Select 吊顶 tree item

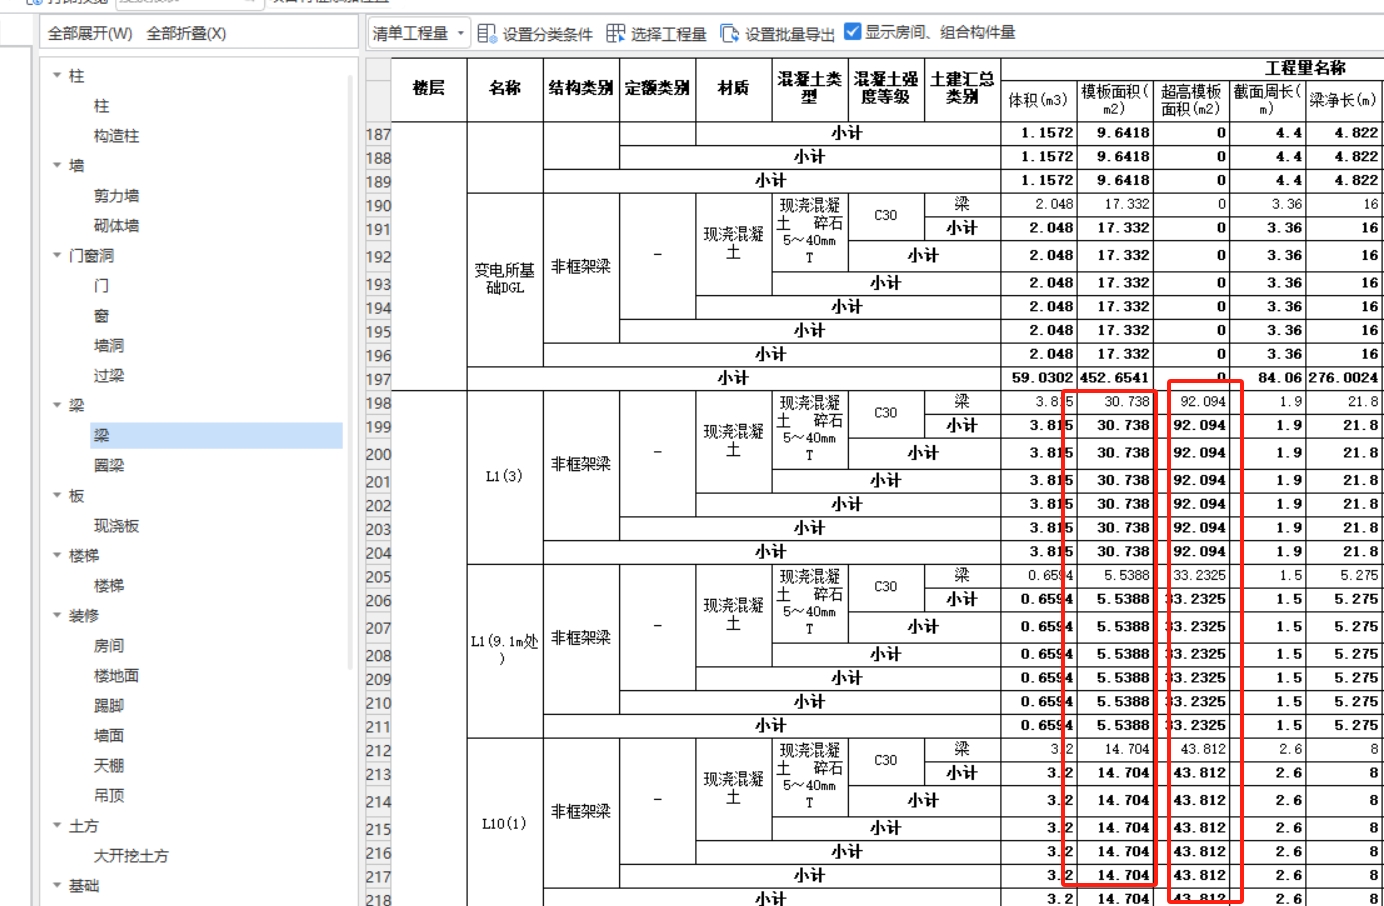(109, 796)
